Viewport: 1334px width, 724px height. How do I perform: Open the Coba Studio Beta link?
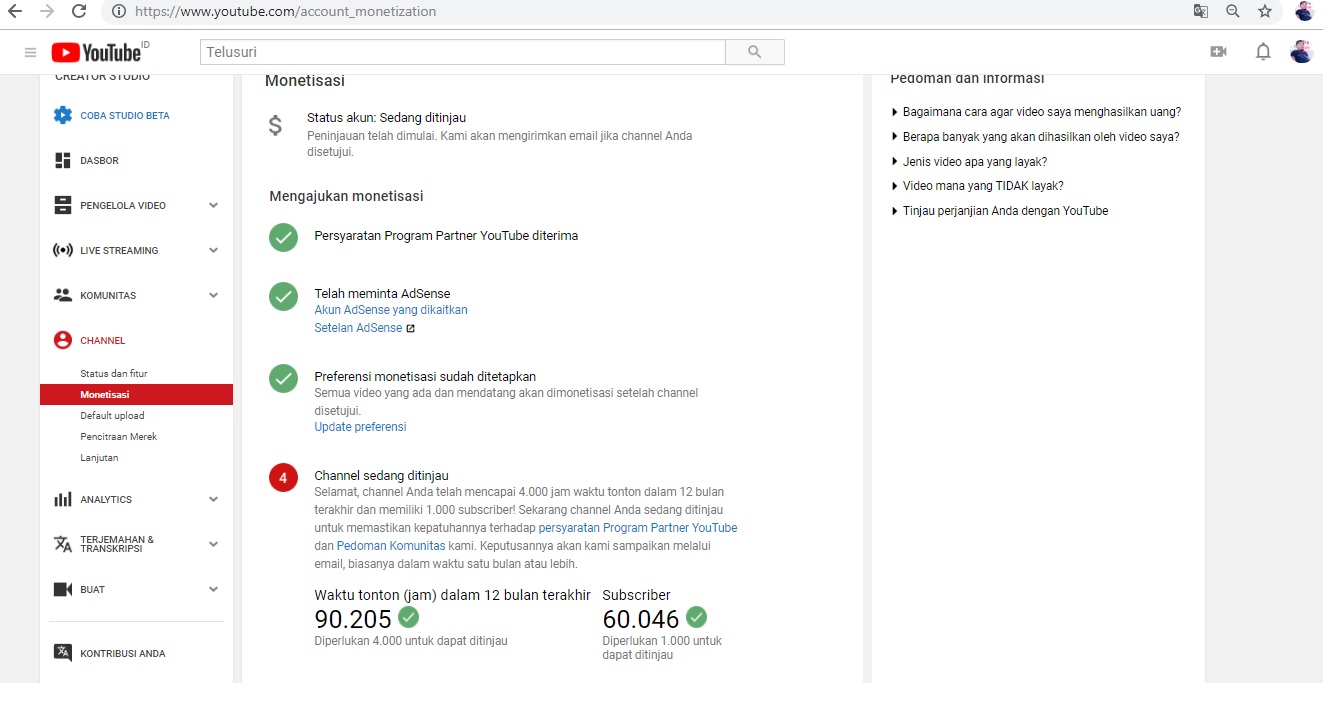(125, 116)
